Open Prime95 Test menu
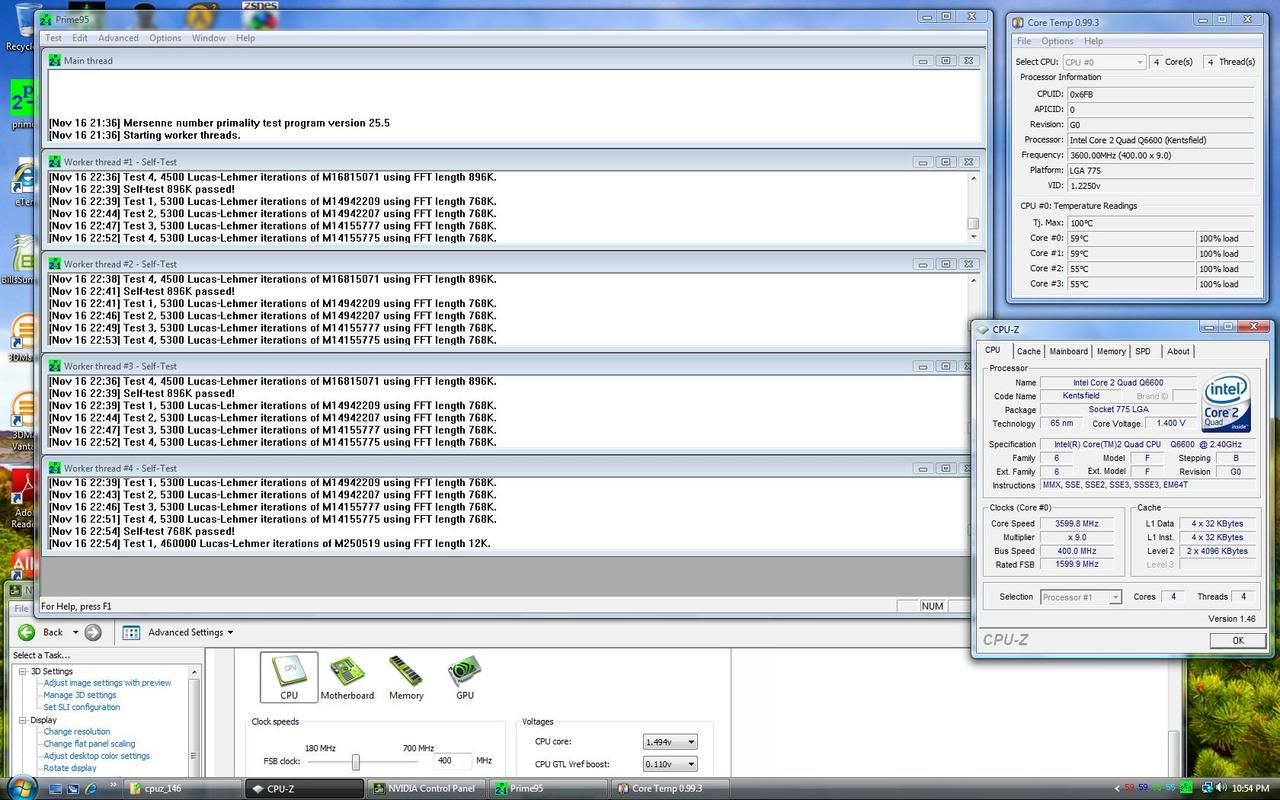Screen dimensions: 1280x800 [53, 38]
